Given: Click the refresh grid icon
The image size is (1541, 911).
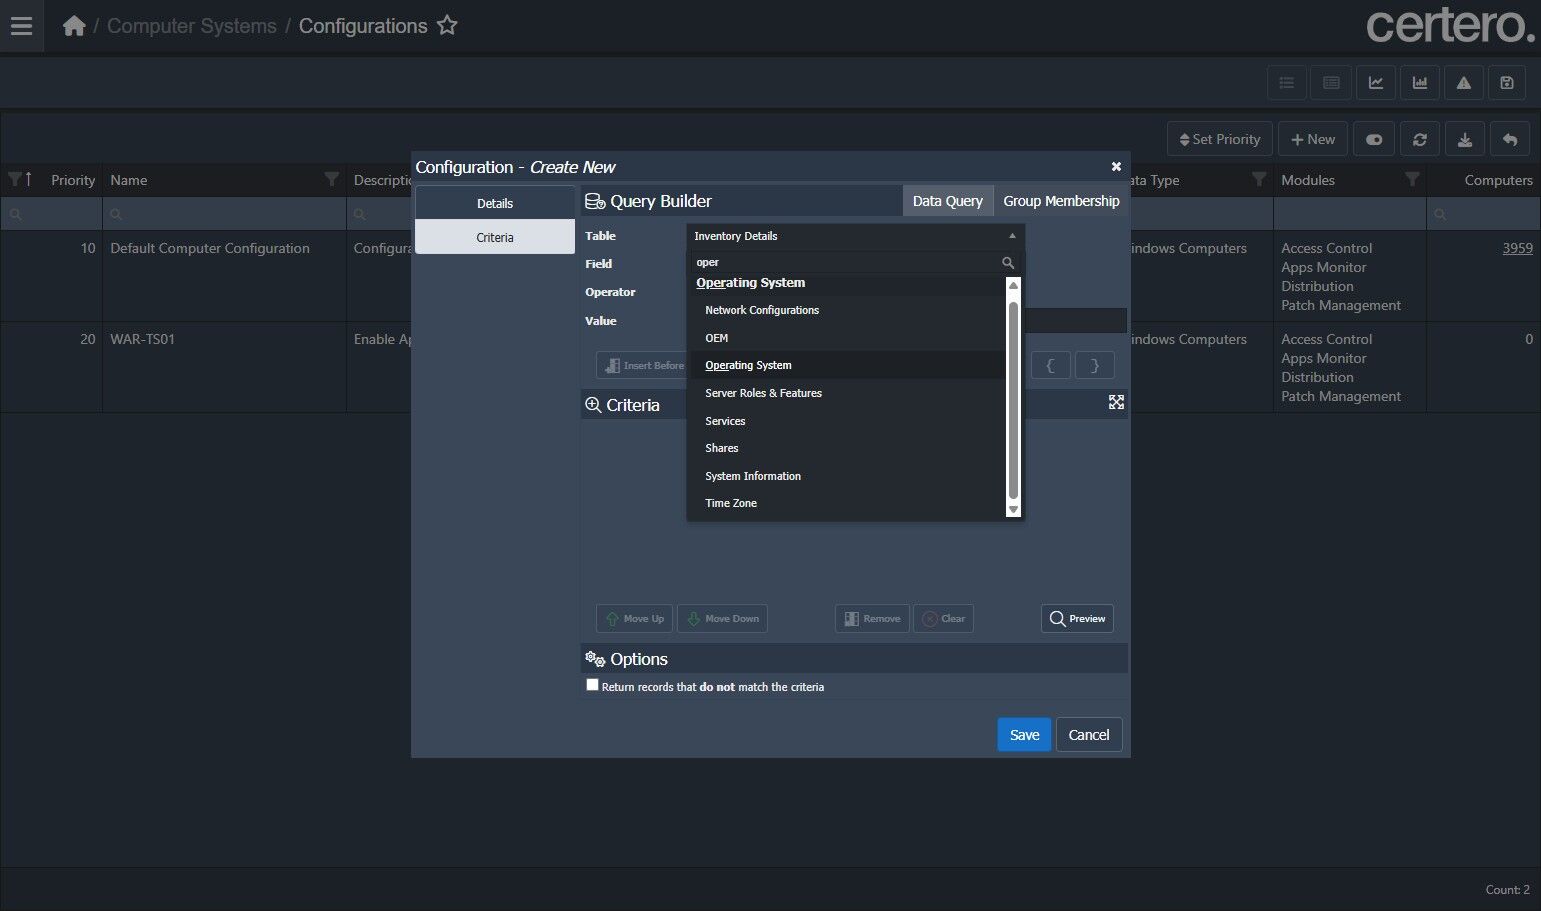Looking at the screenshot, I should click(1419, 140).
